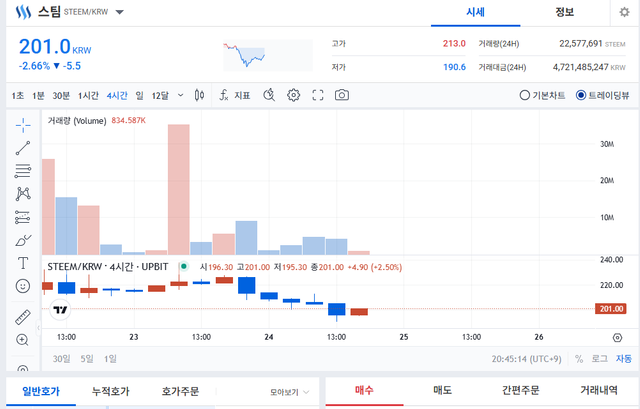Select the brush drawing tool
640x409 pixels.
(23, 240)
